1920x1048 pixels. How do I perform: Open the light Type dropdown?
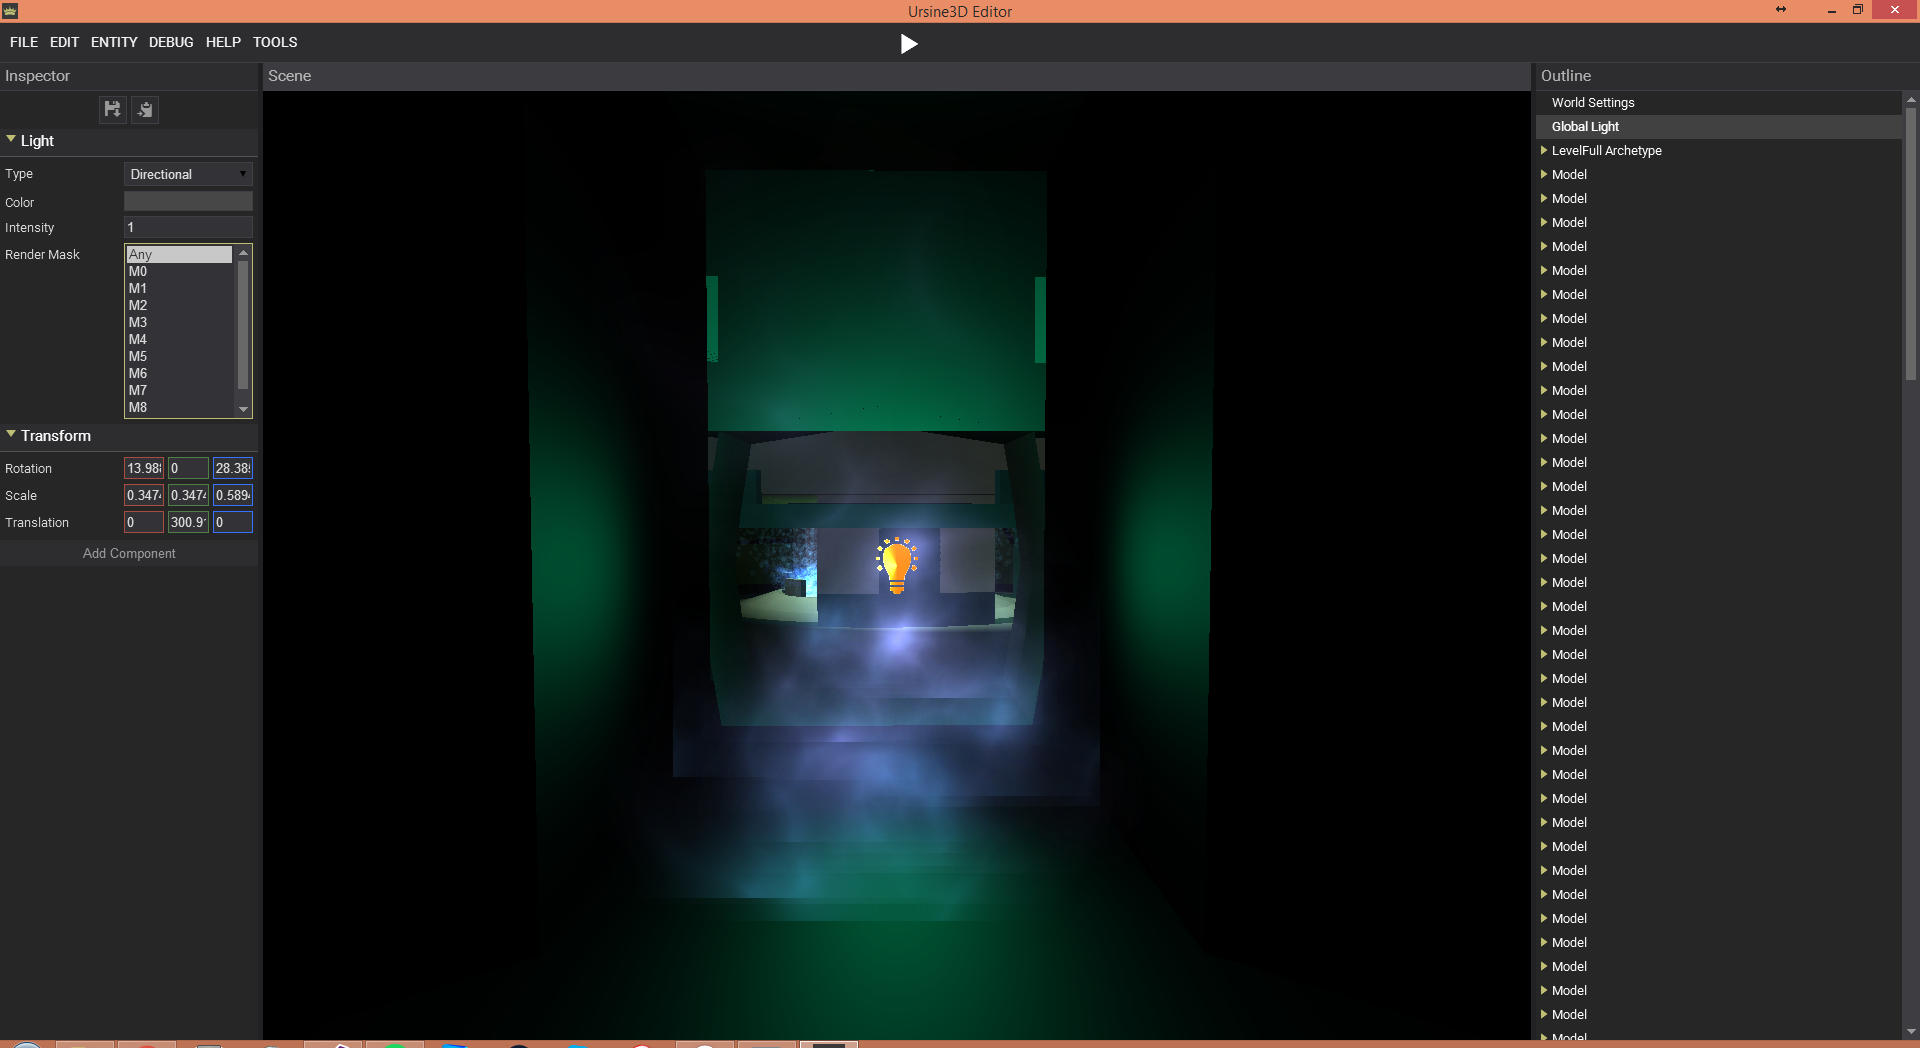(x=188, y=174)
